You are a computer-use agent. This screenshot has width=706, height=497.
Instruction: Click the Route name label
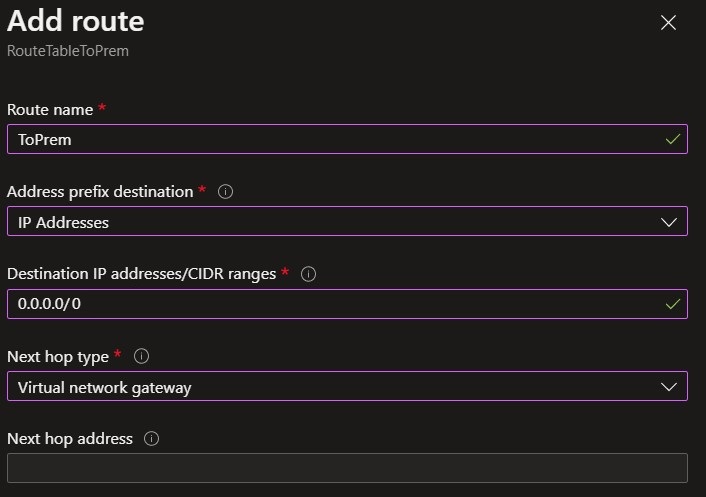[50, 108]
